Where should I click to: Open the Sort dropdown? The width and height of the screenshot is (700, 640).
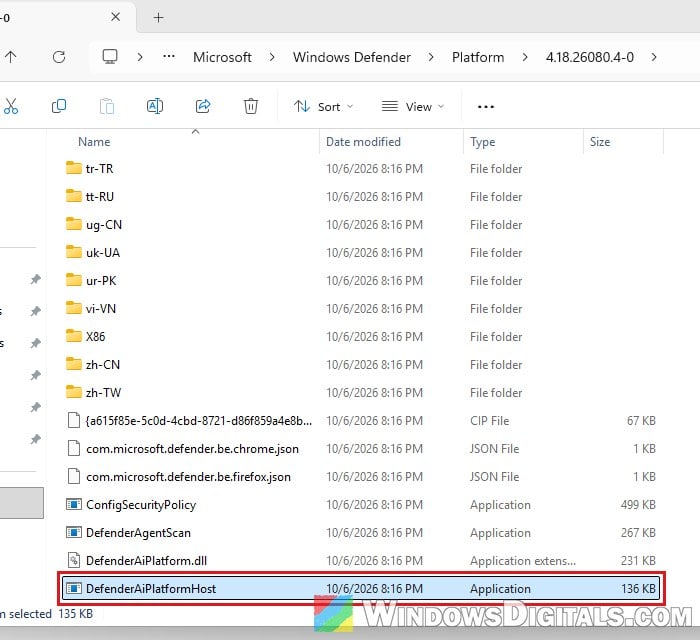pos(324,107)
